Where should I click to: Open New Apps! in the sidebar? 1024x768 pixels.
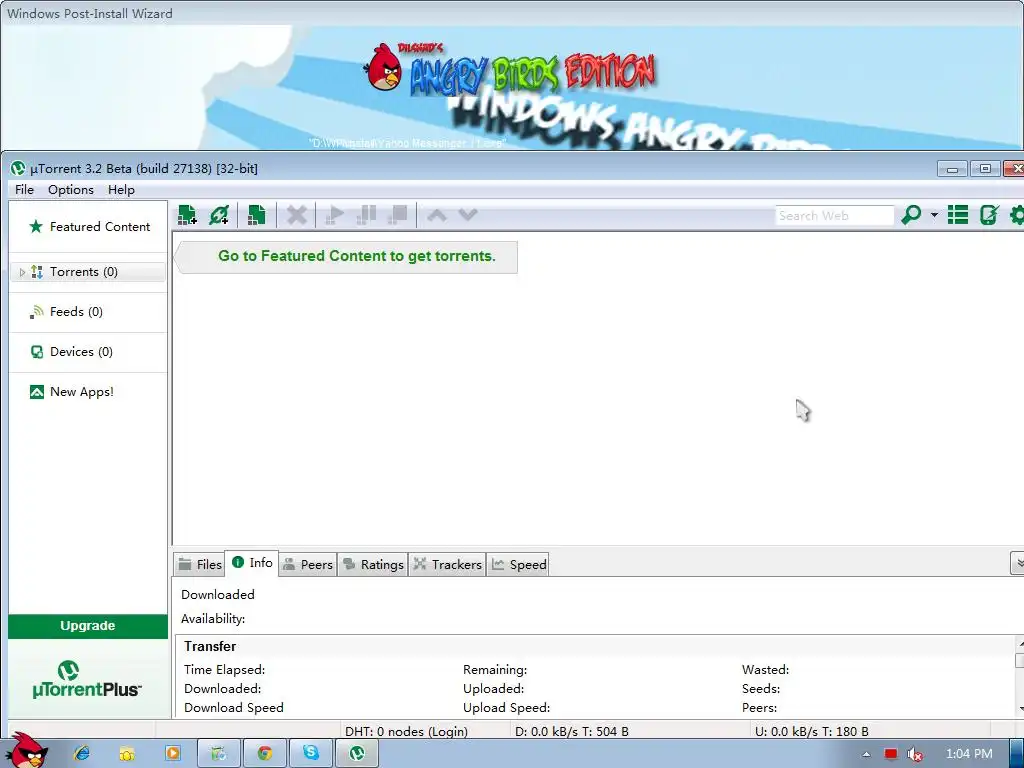pos(88,392)
